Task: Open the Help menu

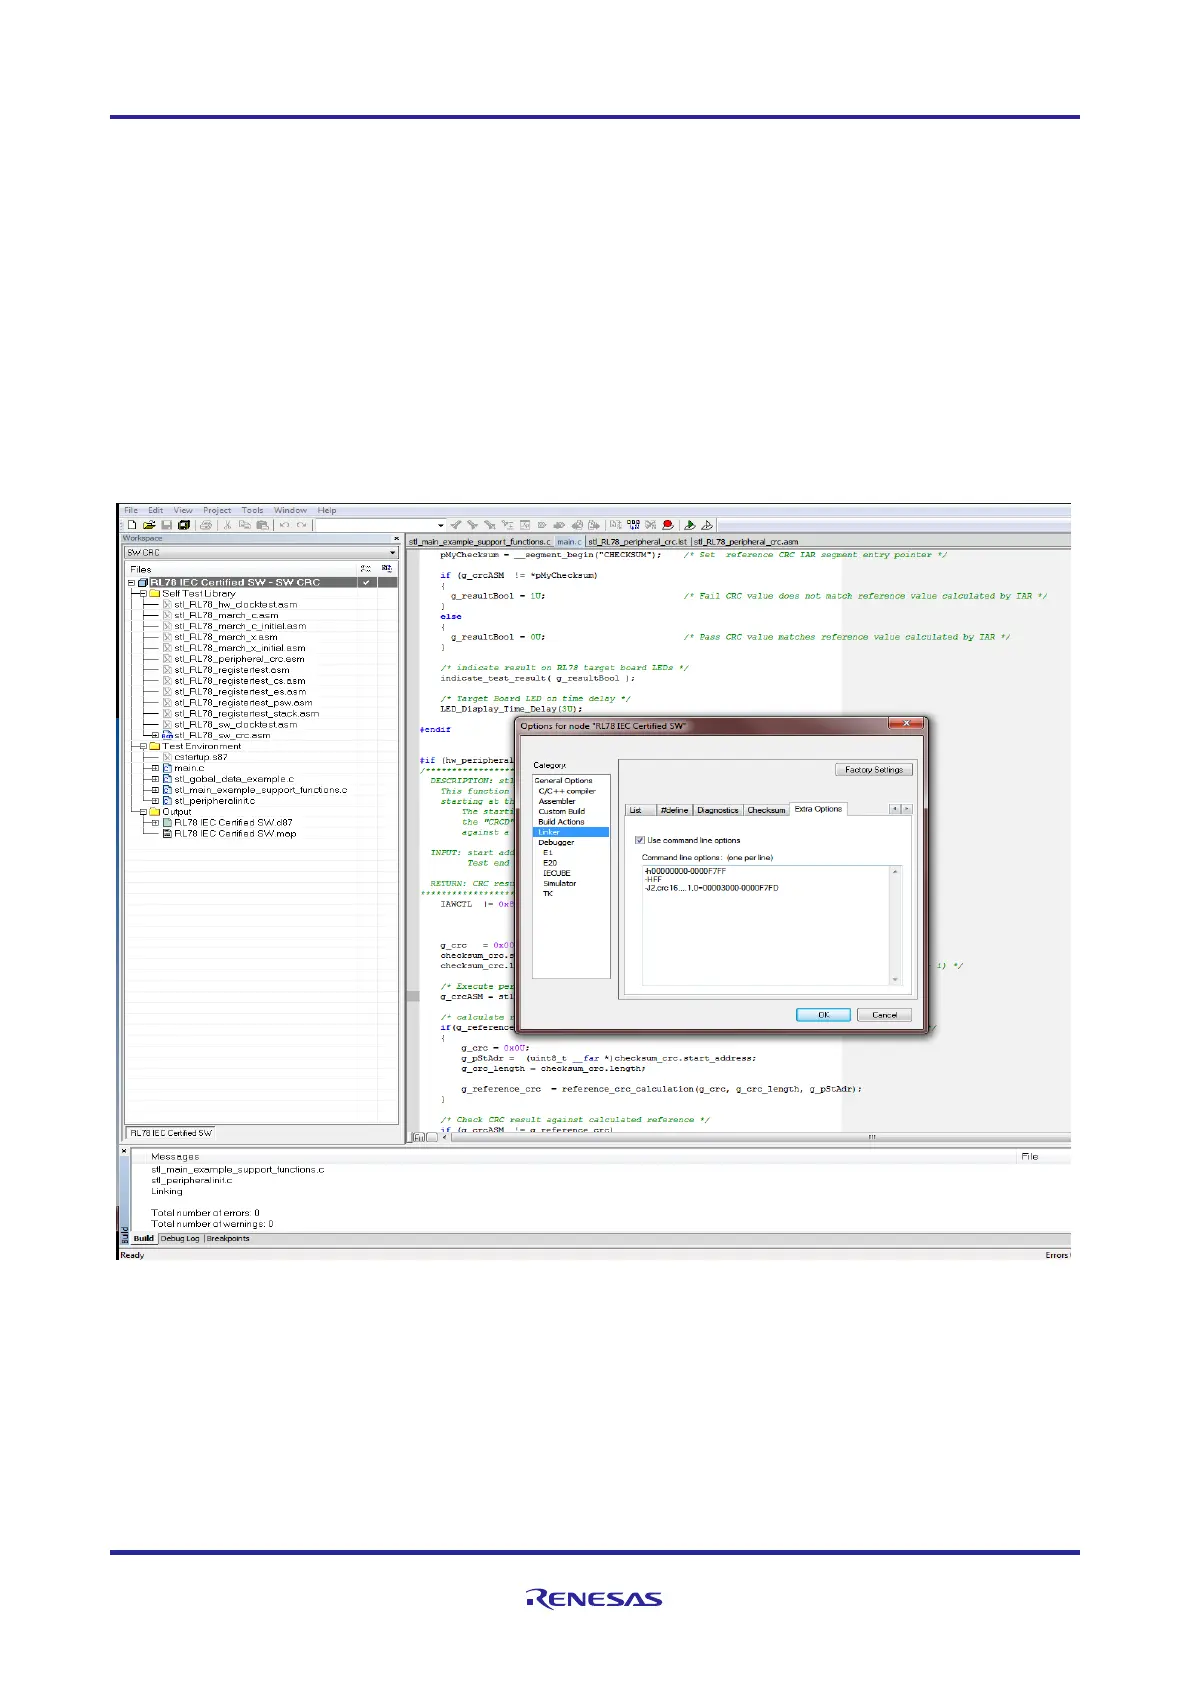Action: (327, 510)
